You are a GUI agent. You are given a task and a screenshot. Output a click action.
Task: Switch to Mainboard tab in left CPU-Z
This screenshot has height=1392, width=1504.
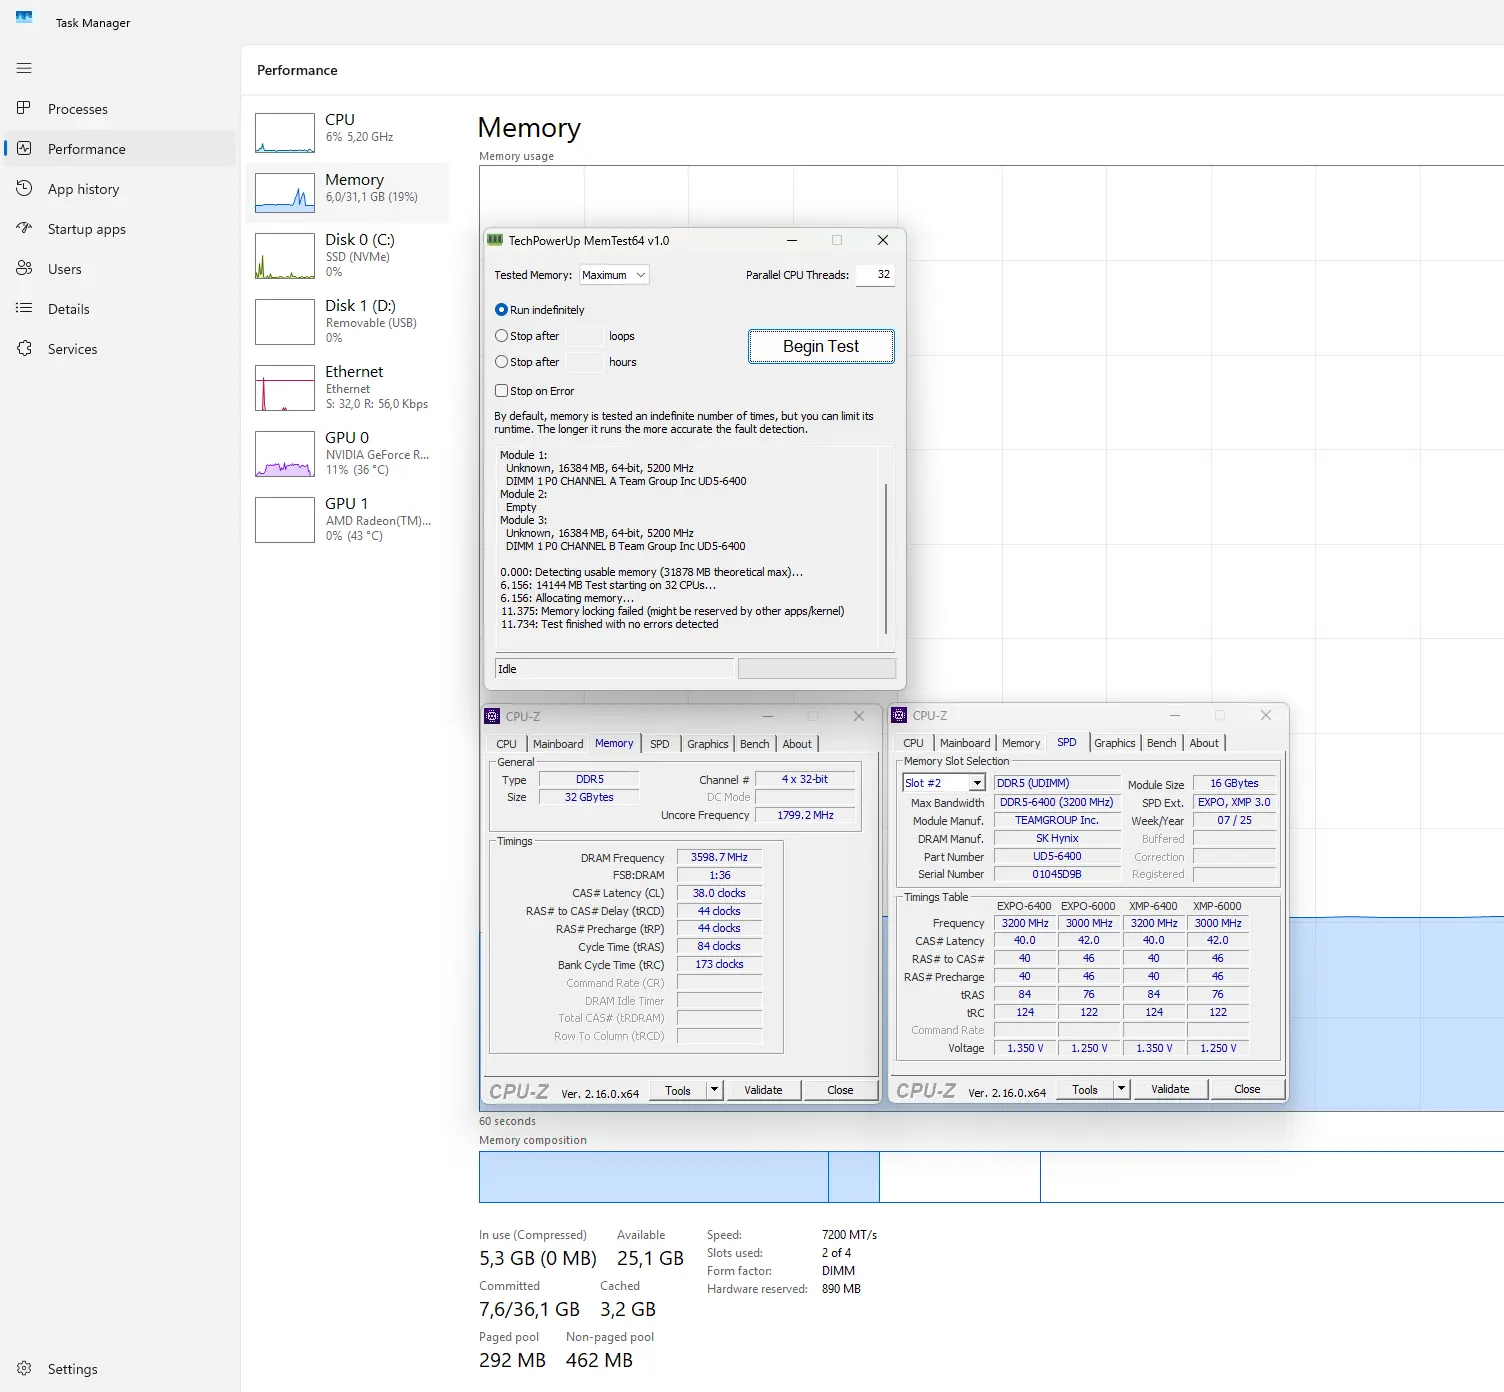pyautogui.click(x=557, y=744)
